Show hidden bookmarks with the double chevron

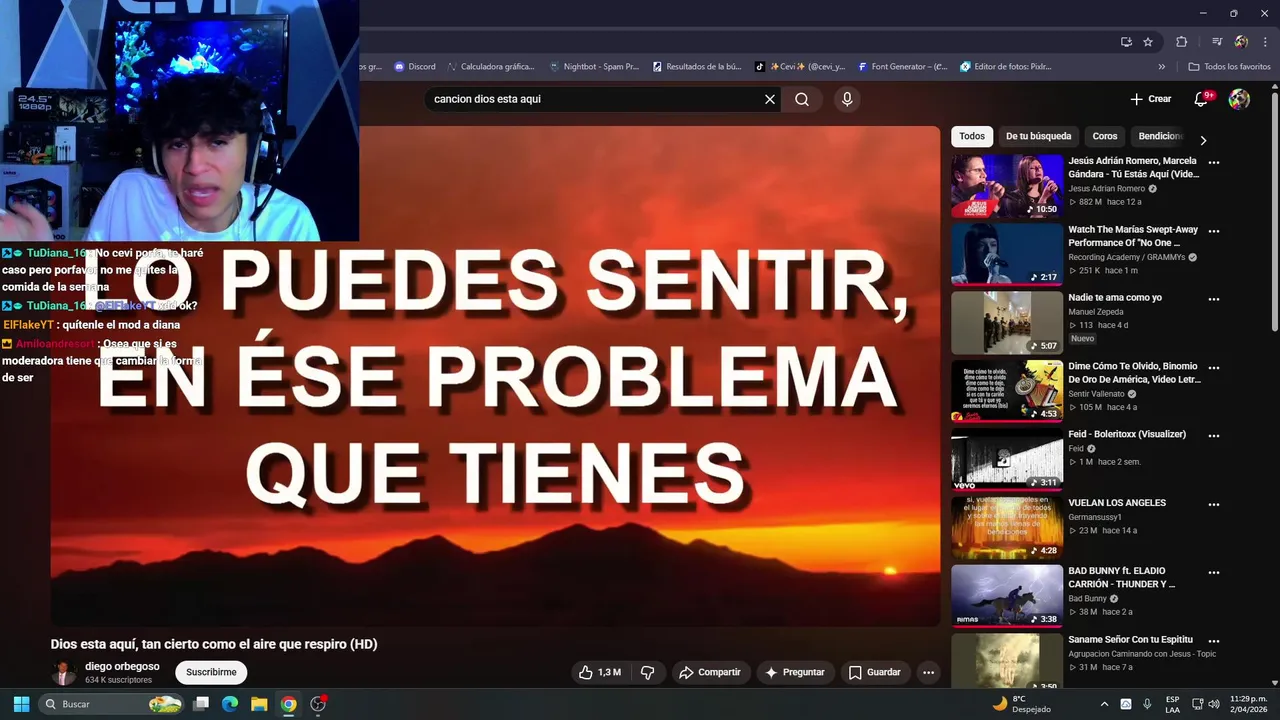(x=1162, y=67)
